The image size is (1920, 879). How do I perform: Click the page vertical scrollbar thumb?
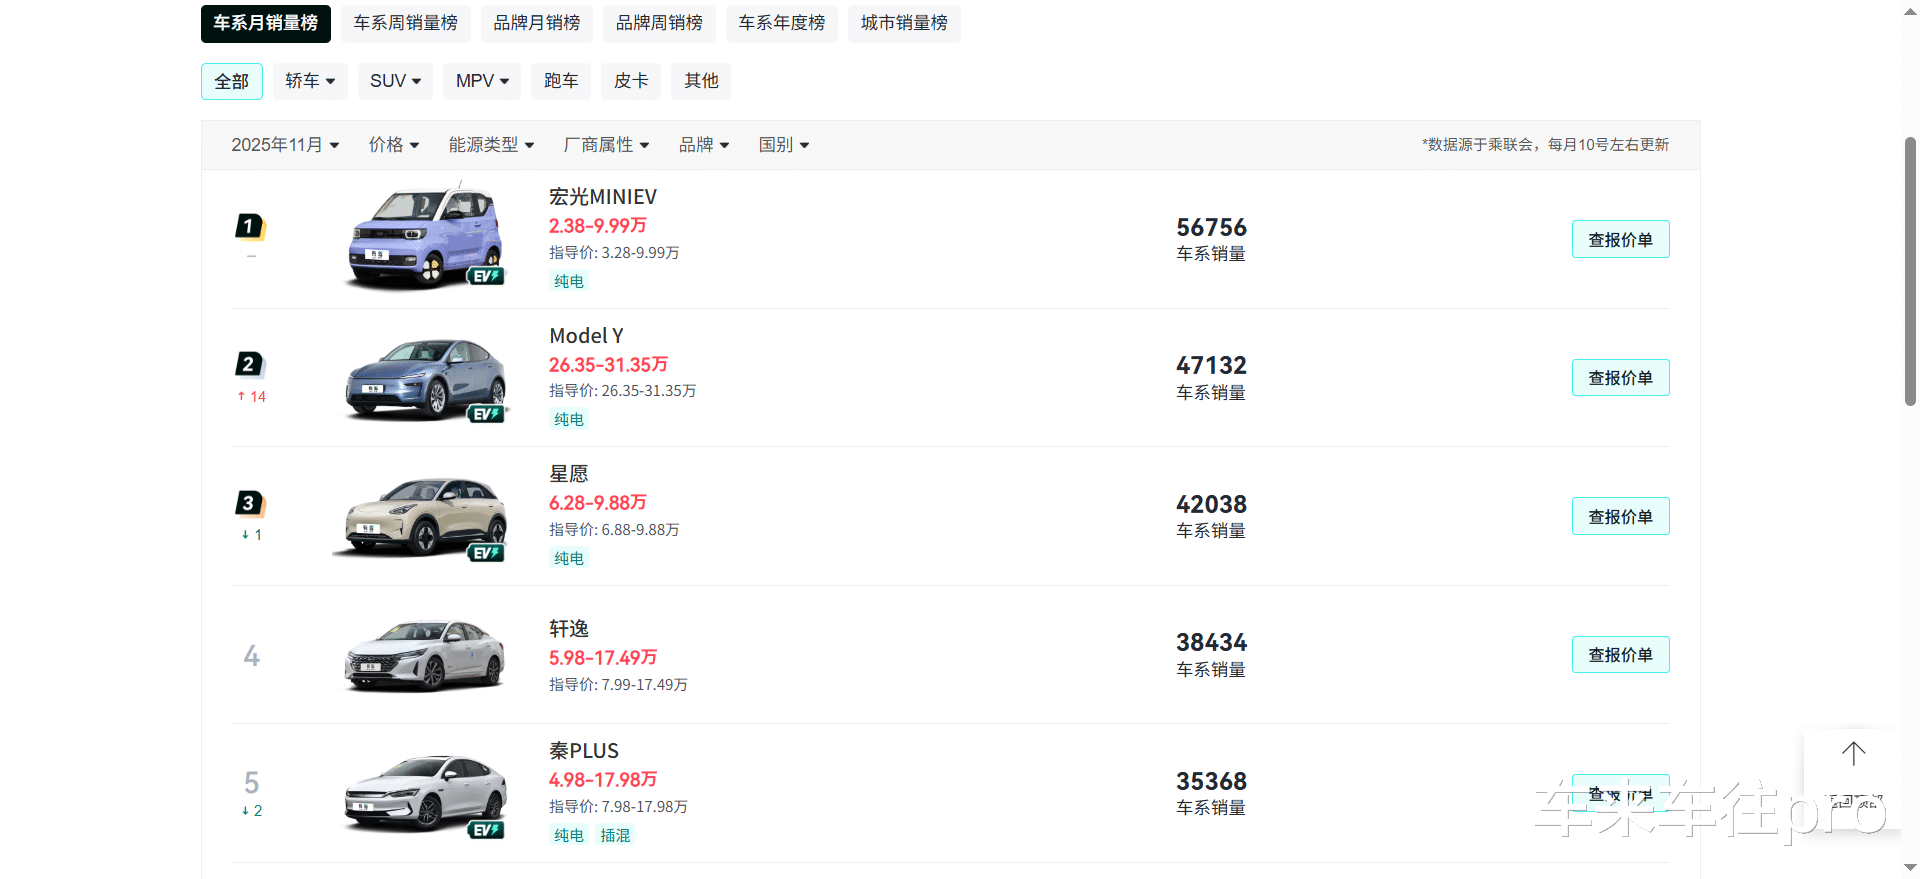coord(1910,270)
